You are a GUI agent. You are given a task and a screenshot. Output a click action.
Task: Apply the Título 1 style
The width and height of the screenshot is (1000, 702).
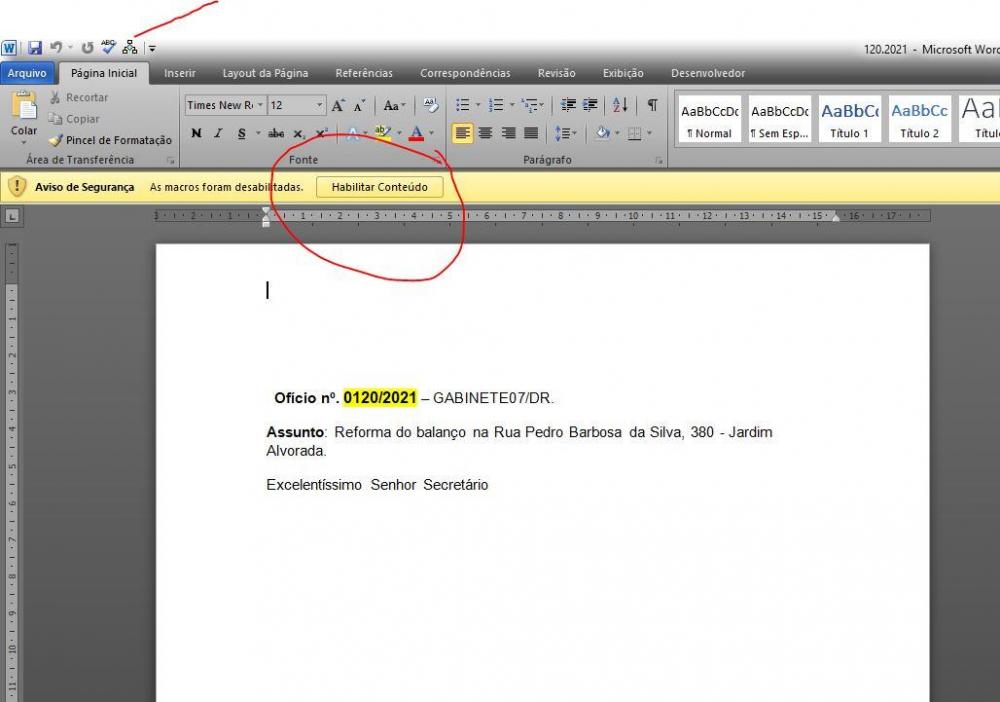tap(850, 119)
